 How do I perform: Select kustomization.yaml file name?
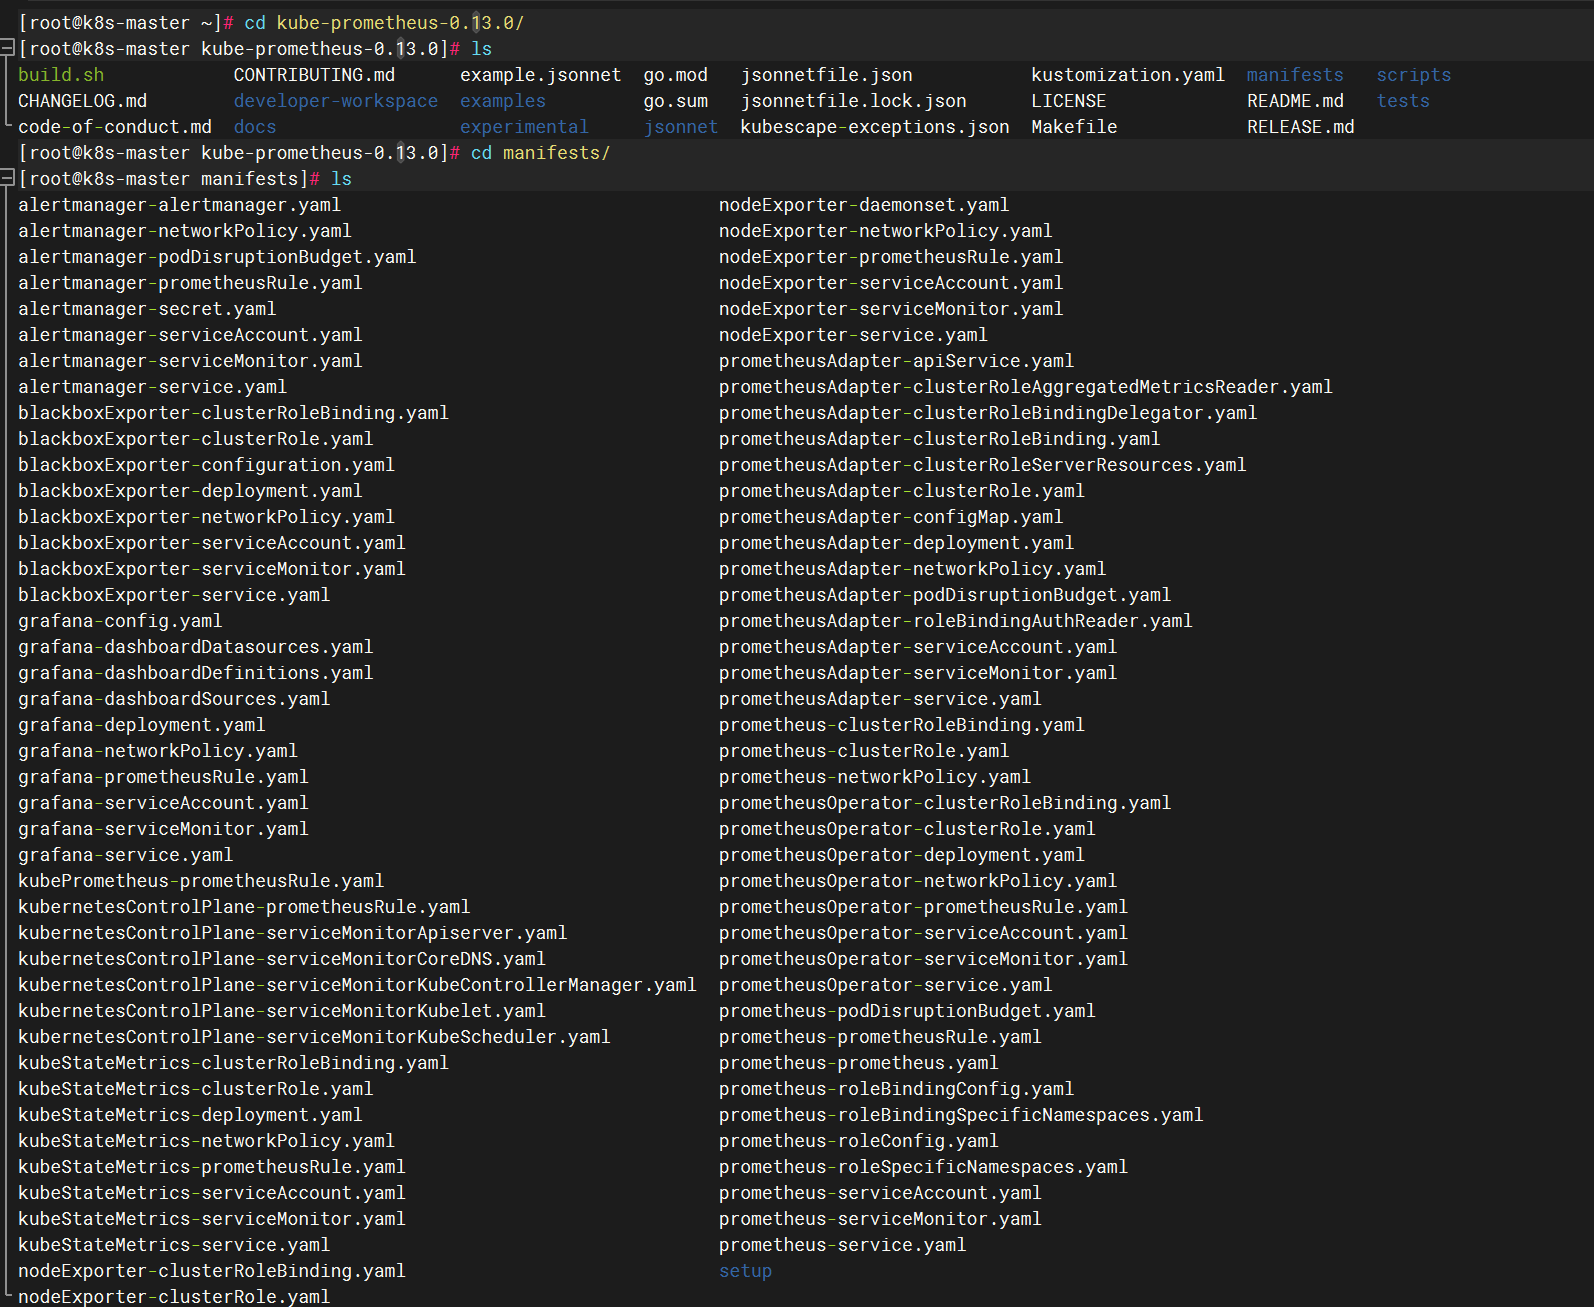(1128, 75)
